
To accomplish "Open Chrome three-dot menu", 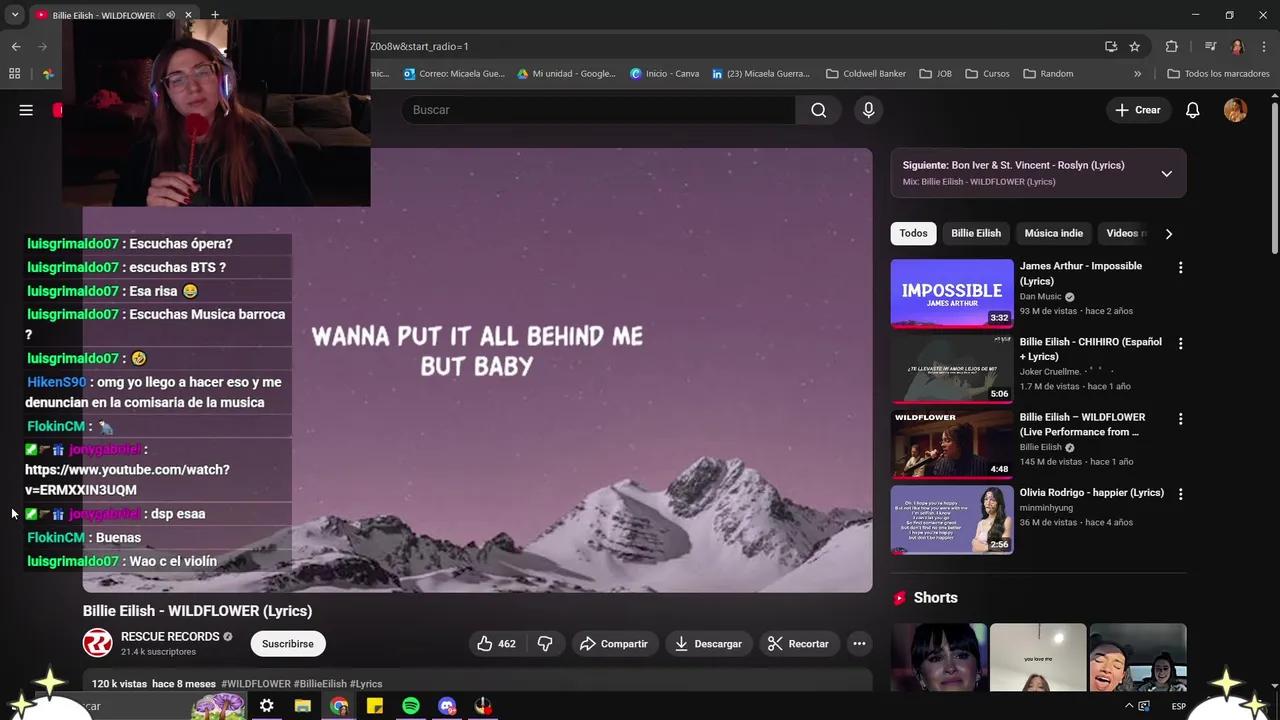I will point(1264,46).
